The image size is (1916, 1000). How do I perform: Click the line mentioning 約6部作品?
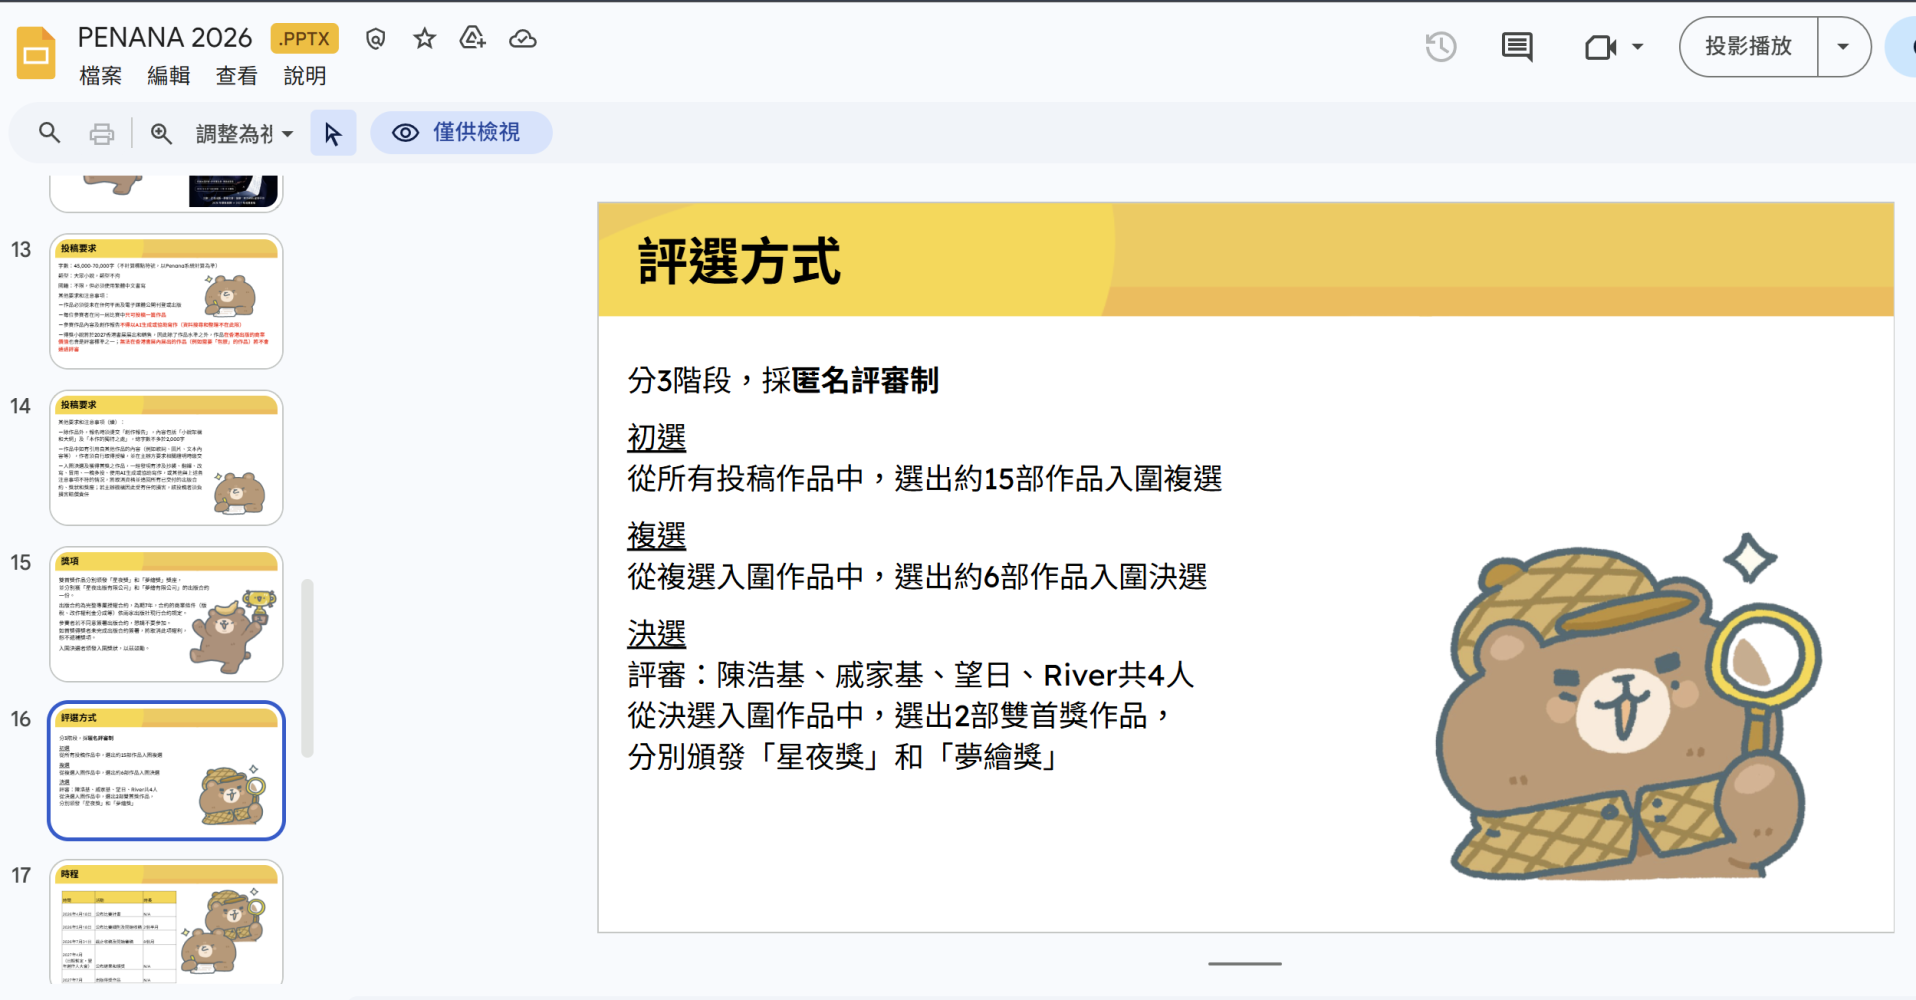[x=917, y=576]
